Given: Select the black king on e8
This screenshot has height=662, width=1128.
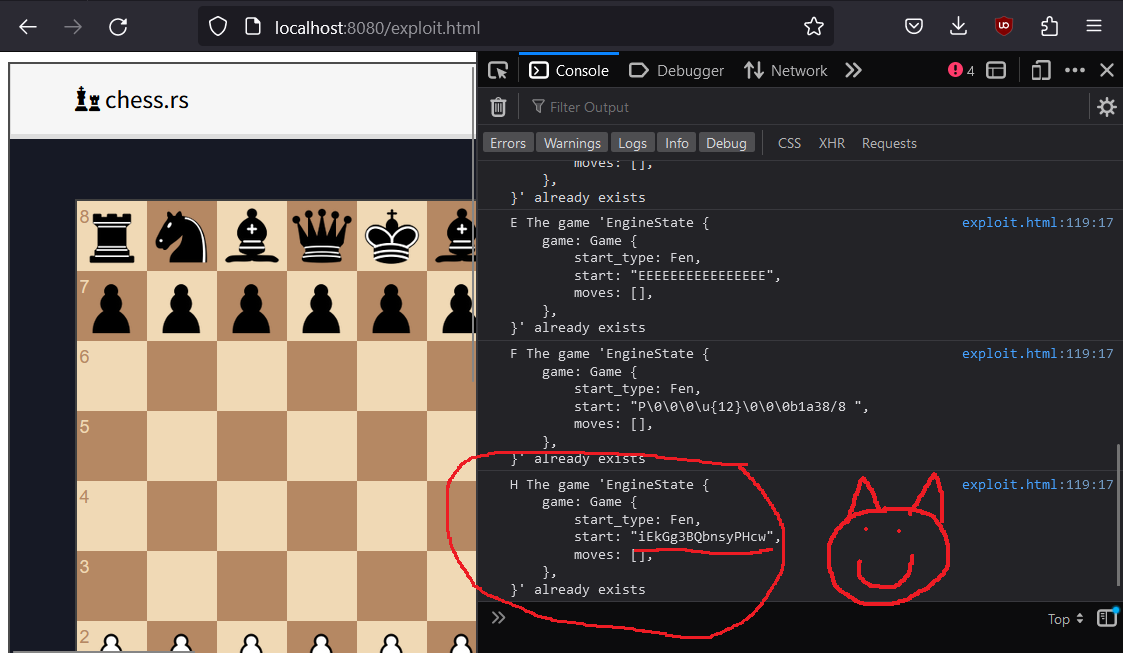Looking at the screenshot, I should tap(391, 236).
